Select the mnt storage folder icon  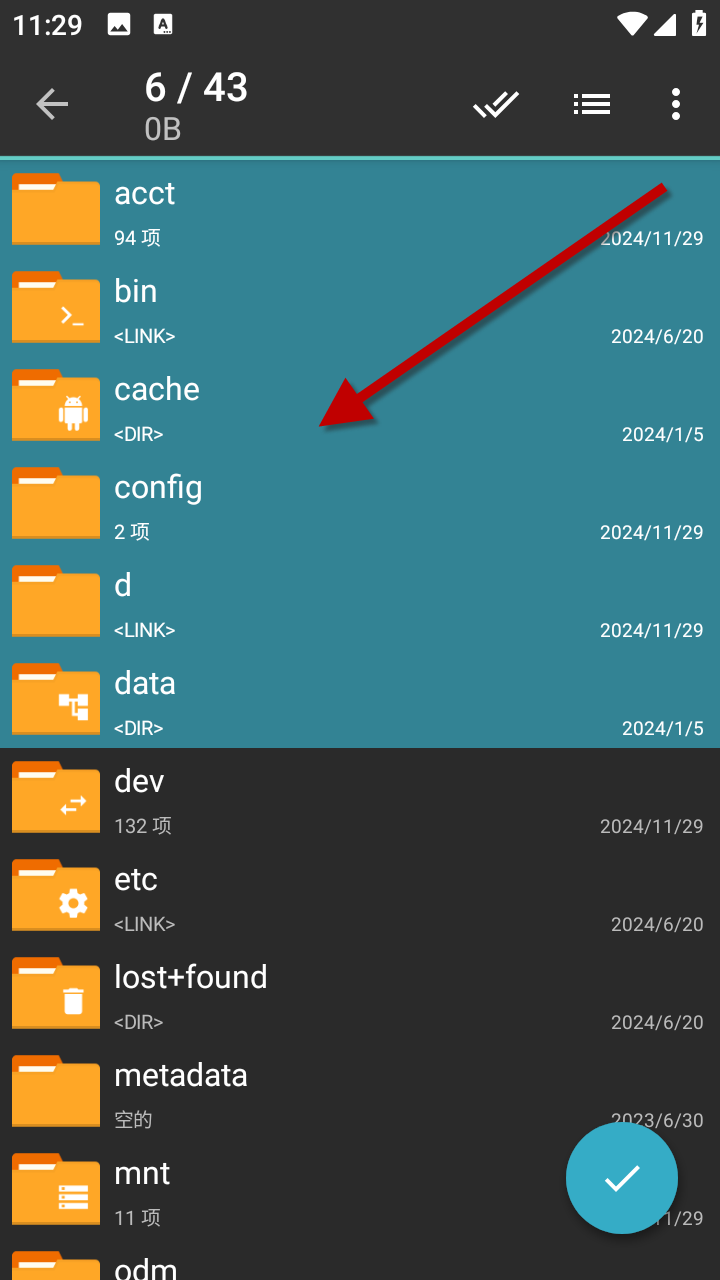(56, 1189)
